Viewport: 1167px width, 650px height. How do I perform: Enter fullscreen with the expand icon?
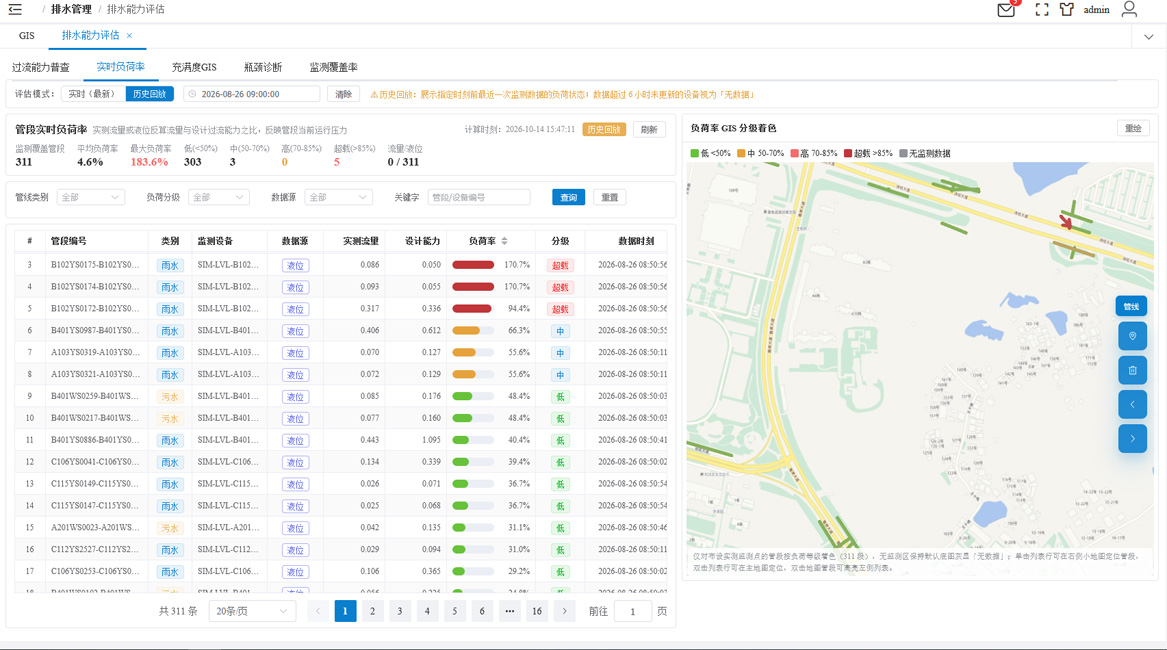tap(1042, 10)
